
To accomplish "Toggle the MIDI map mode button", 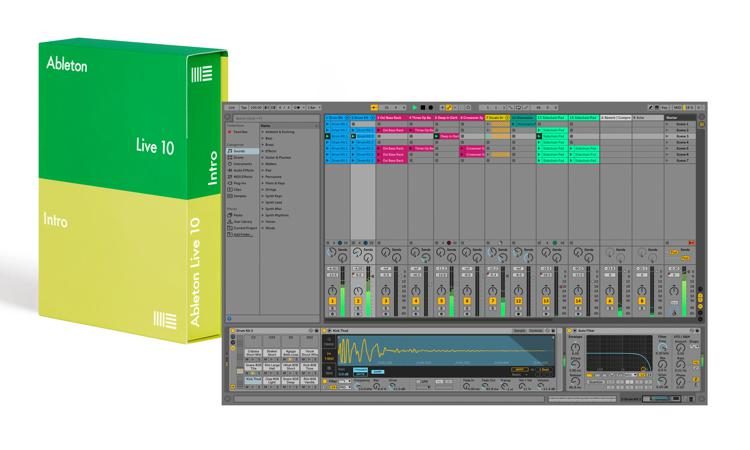I will (x=677, y=108).
